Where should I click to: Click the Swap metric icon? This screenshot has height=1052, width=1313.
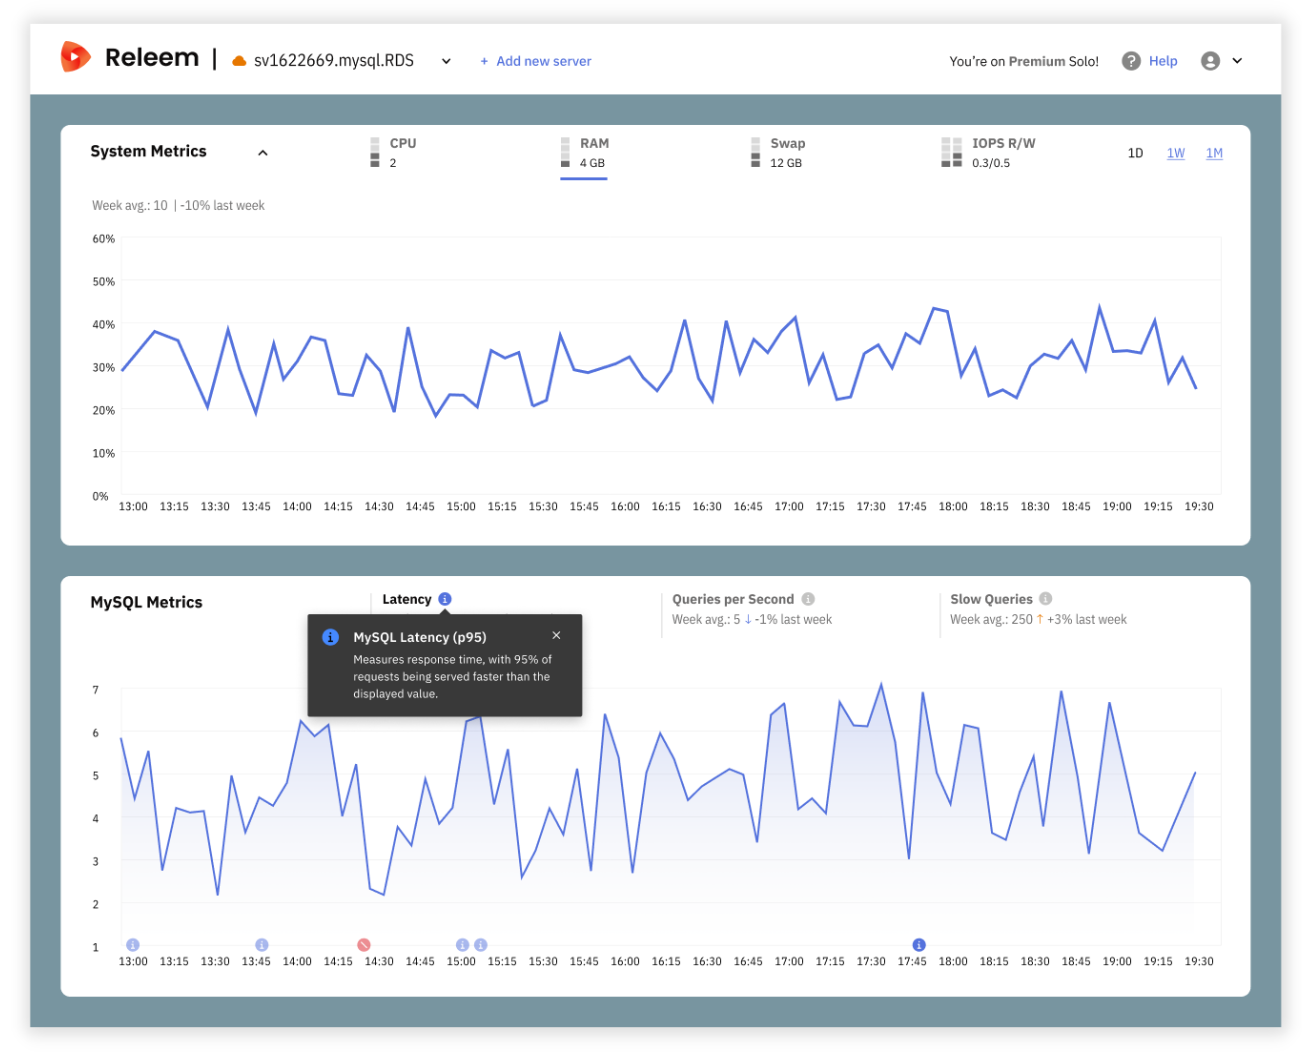click(755, 152)
